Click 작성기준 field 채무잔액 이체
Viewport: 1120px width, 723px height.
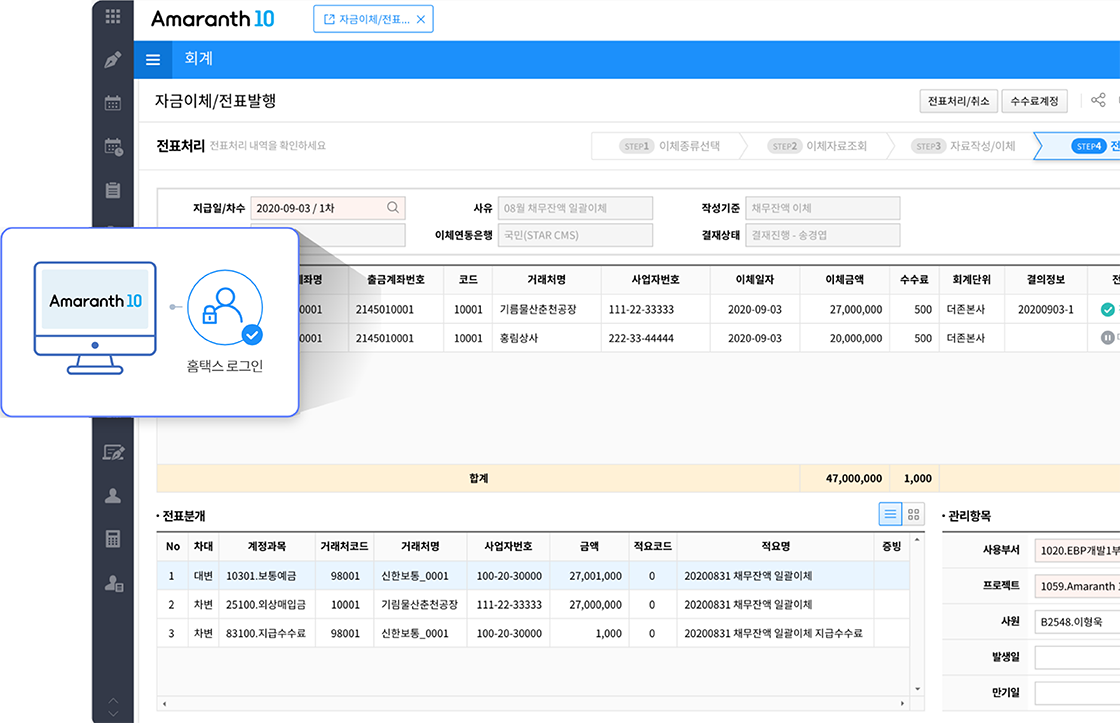823,208
